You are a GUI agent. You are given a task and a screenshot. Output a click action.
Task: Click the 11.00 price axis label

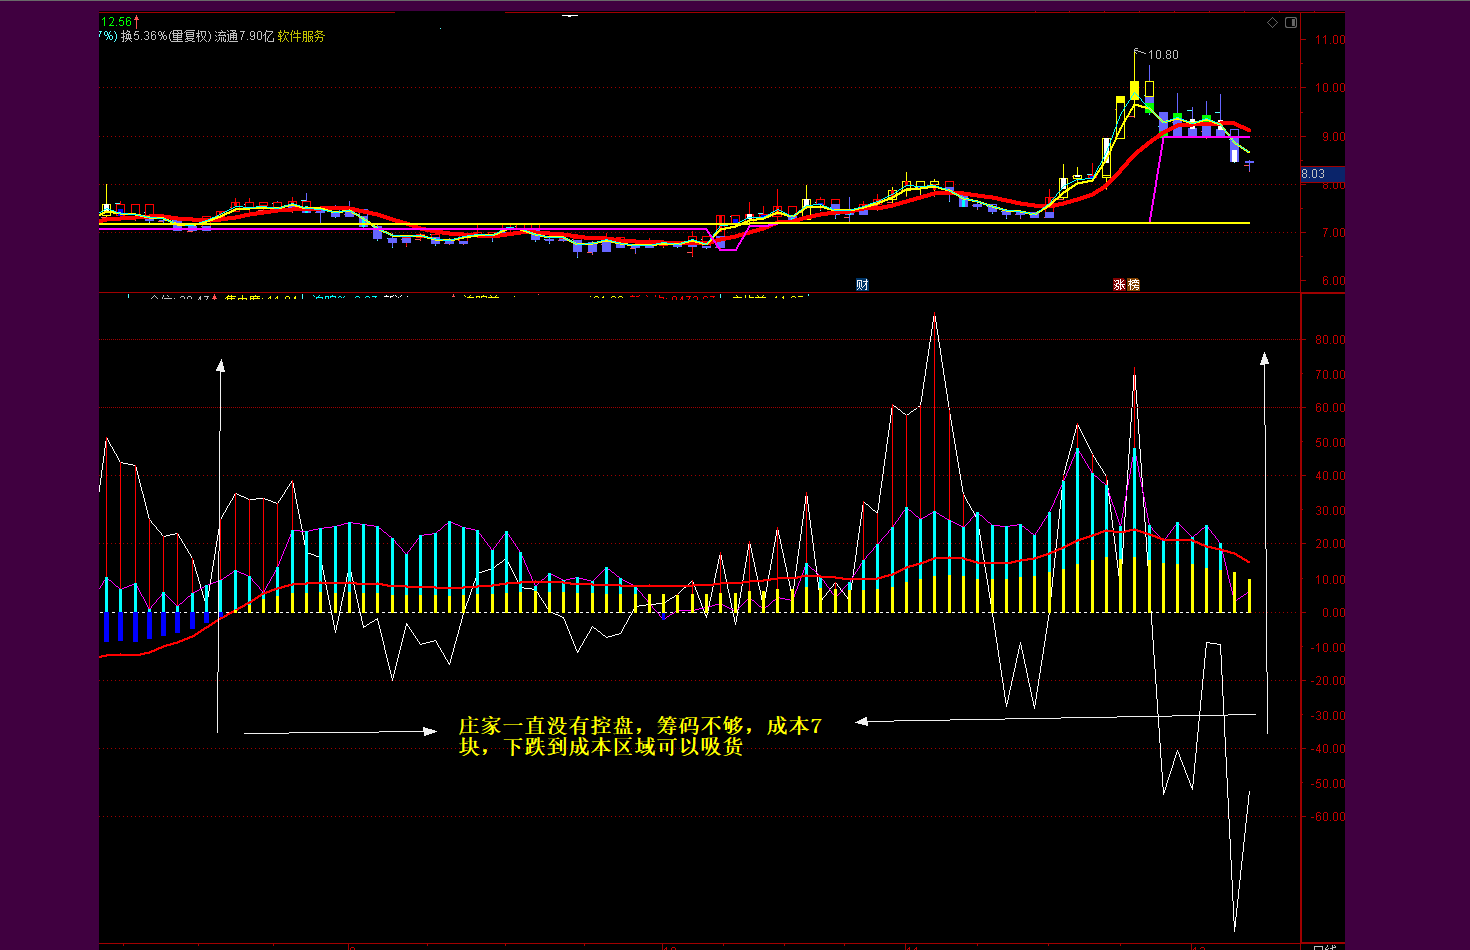coord(1331,40)
